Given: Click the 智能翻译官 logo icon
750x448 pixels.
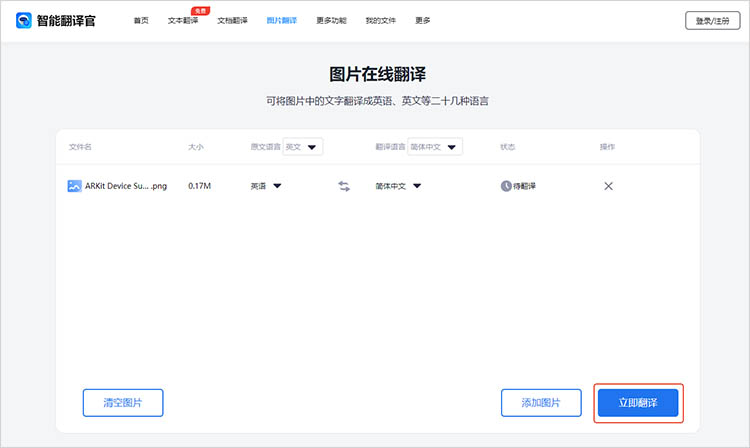Looking at the screenshot, I should tap(23, 21).
